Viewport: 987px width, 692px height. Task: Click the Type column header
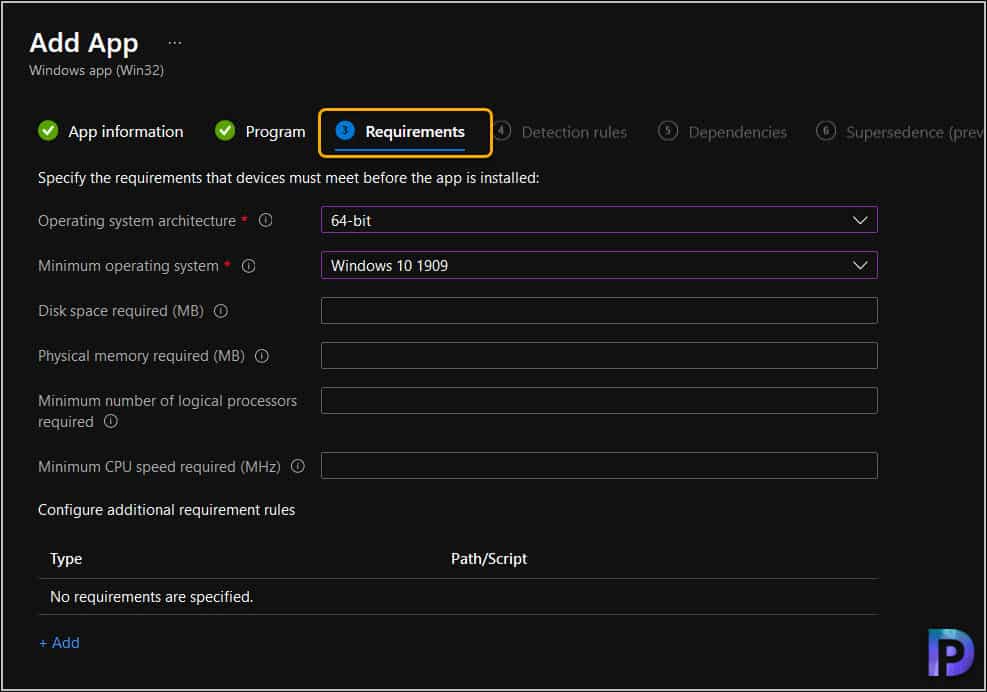[66, 559]
